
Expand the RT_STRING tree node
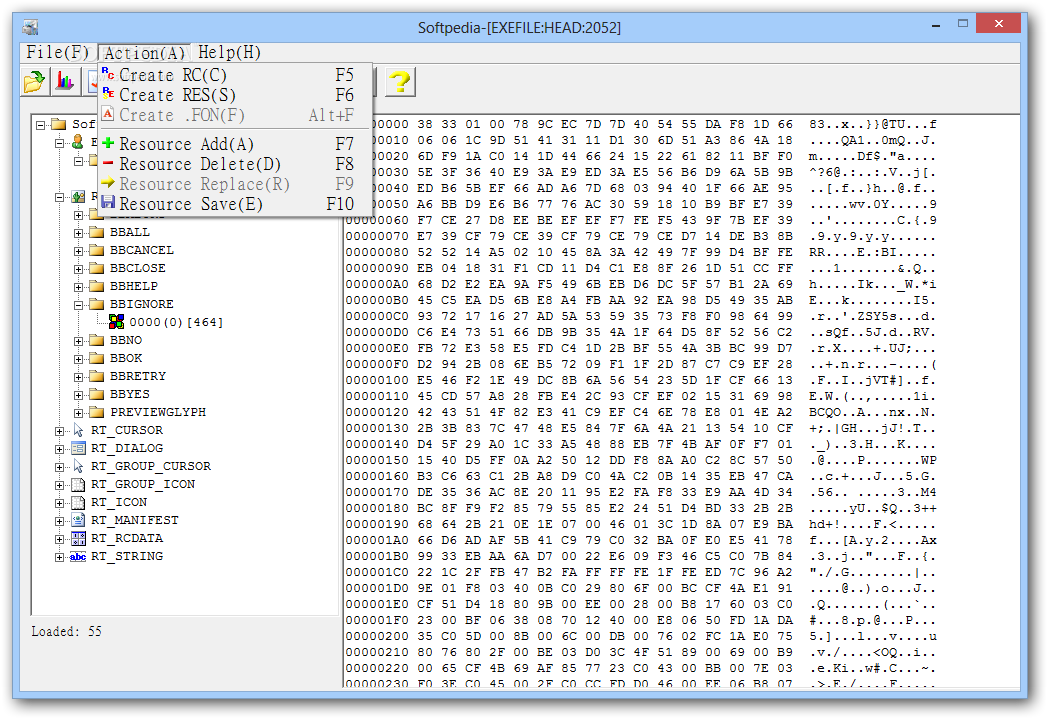(59, 557)
